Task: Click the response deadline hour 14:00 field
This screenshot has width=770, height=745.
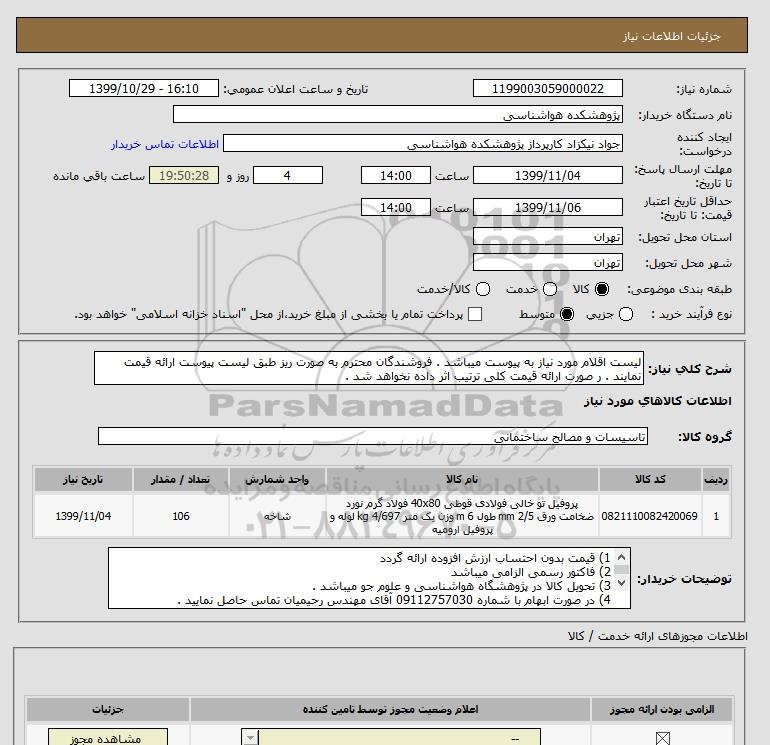Action: pos(396,175)
